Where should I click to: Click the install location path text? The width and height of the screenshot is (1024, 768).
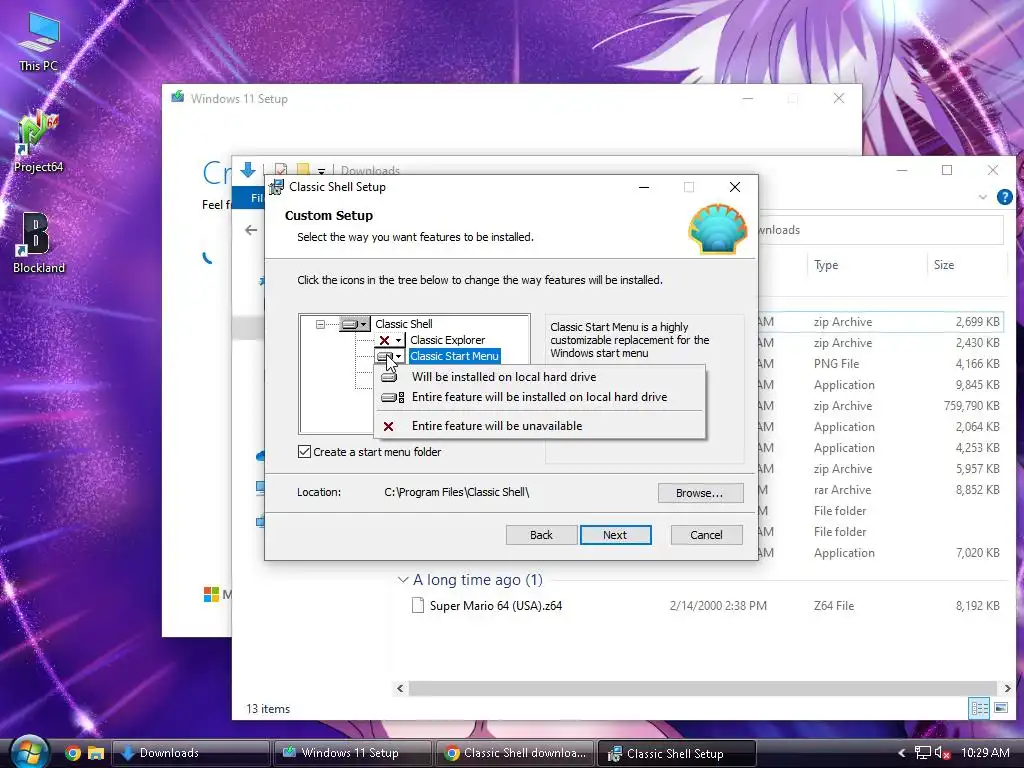tap(456, 492)
